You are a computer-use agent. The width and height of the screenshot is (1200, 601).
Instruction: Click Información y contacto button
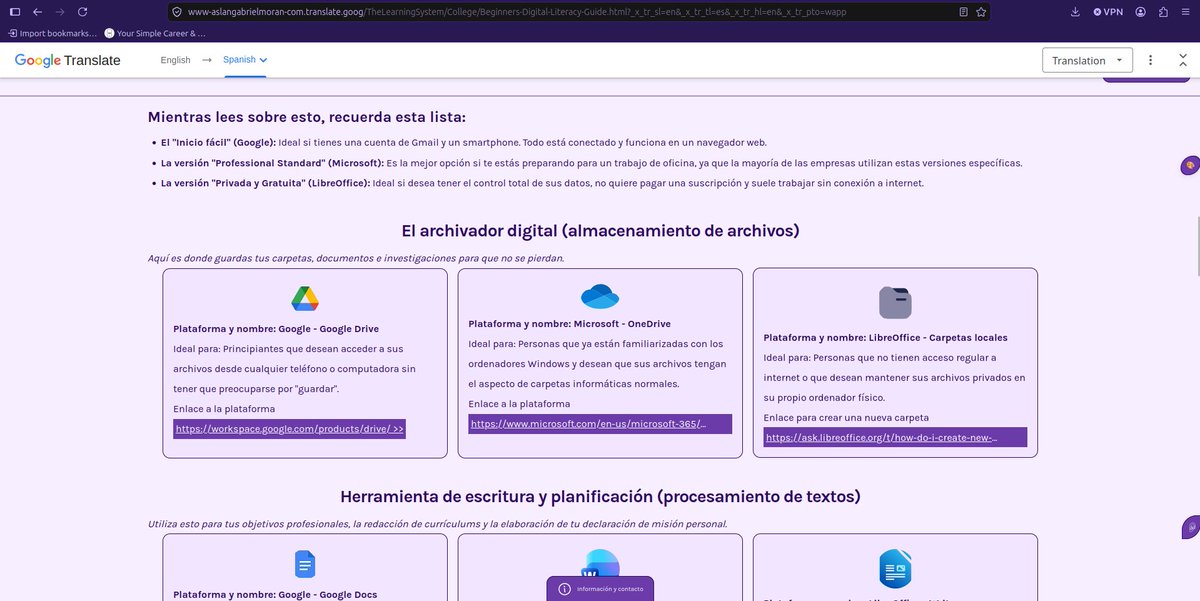(600, 589)
